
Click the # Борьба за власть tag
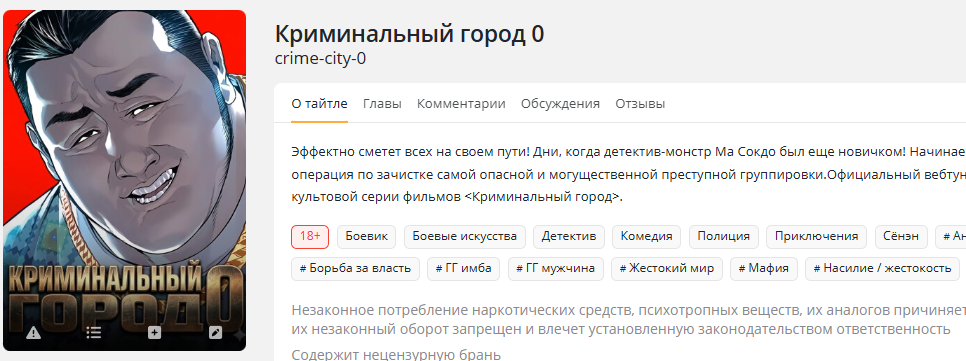click(355, 269)
